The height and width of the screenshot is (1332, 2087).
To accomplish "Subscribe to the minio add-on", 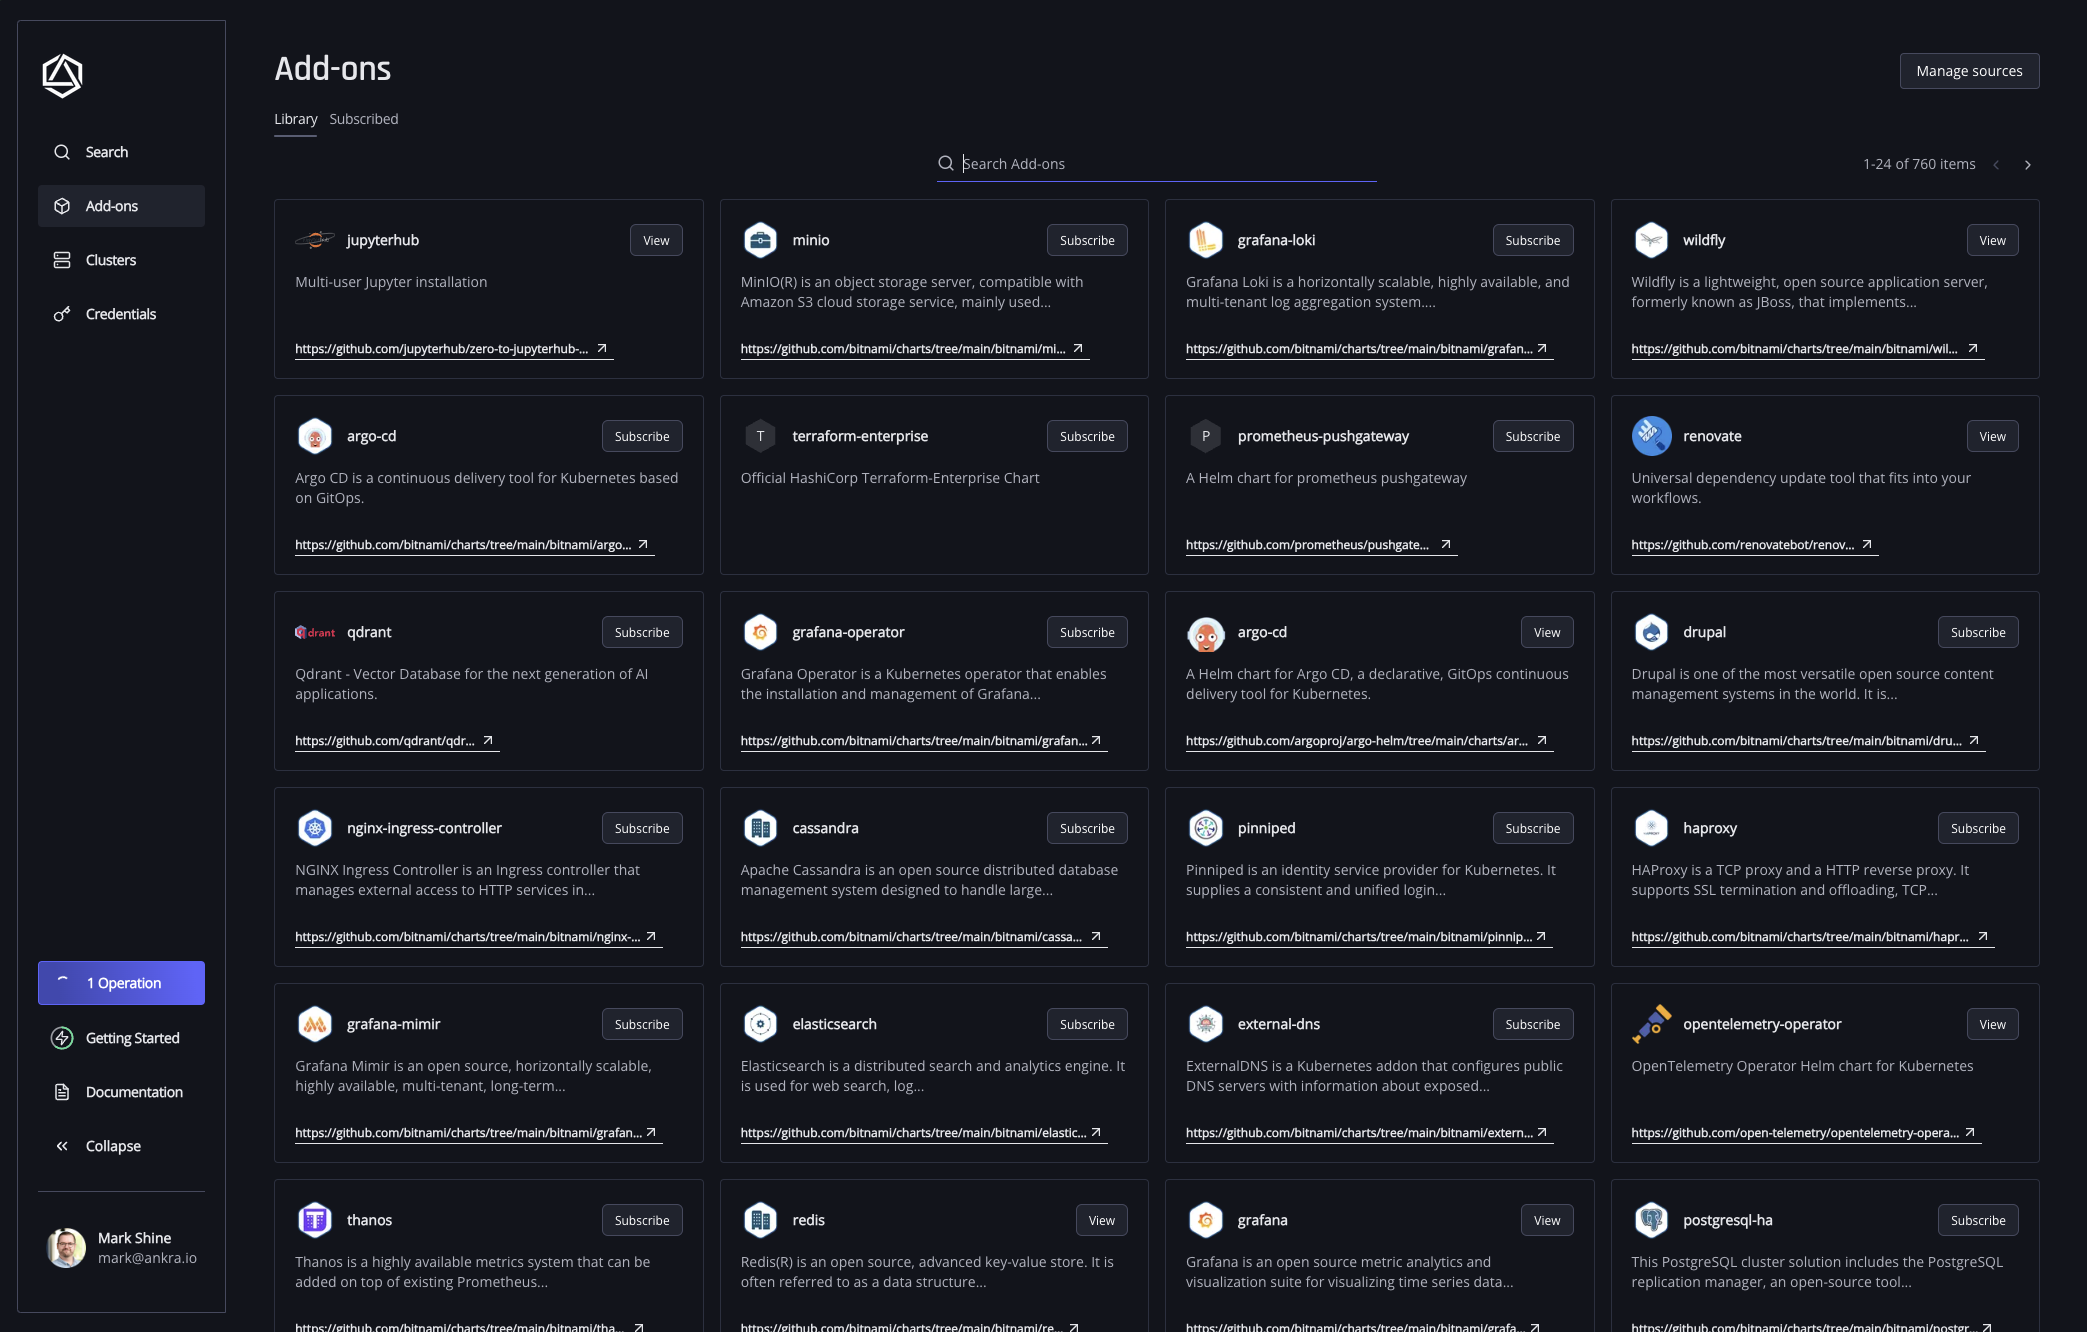I will (1087, 240).
